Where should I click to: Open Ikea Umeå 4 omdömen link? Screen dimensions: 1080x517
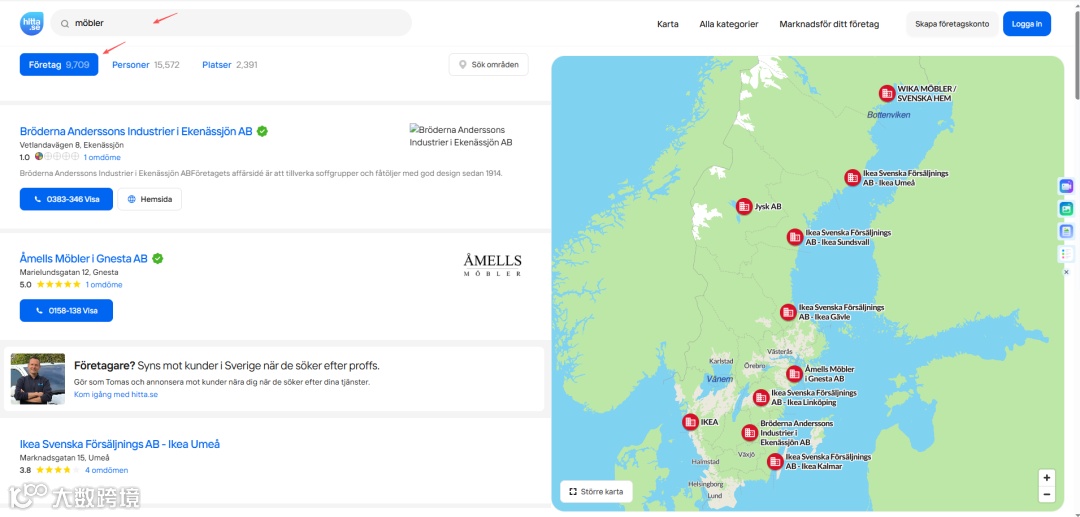point(106,470)
